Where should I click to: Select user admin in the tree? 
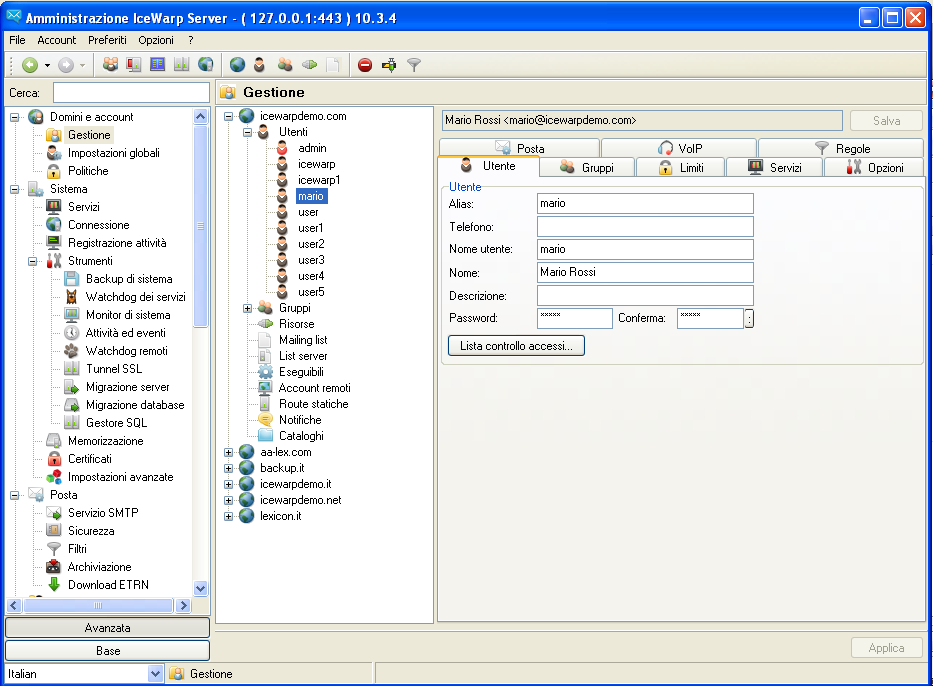tap(312, 148)
